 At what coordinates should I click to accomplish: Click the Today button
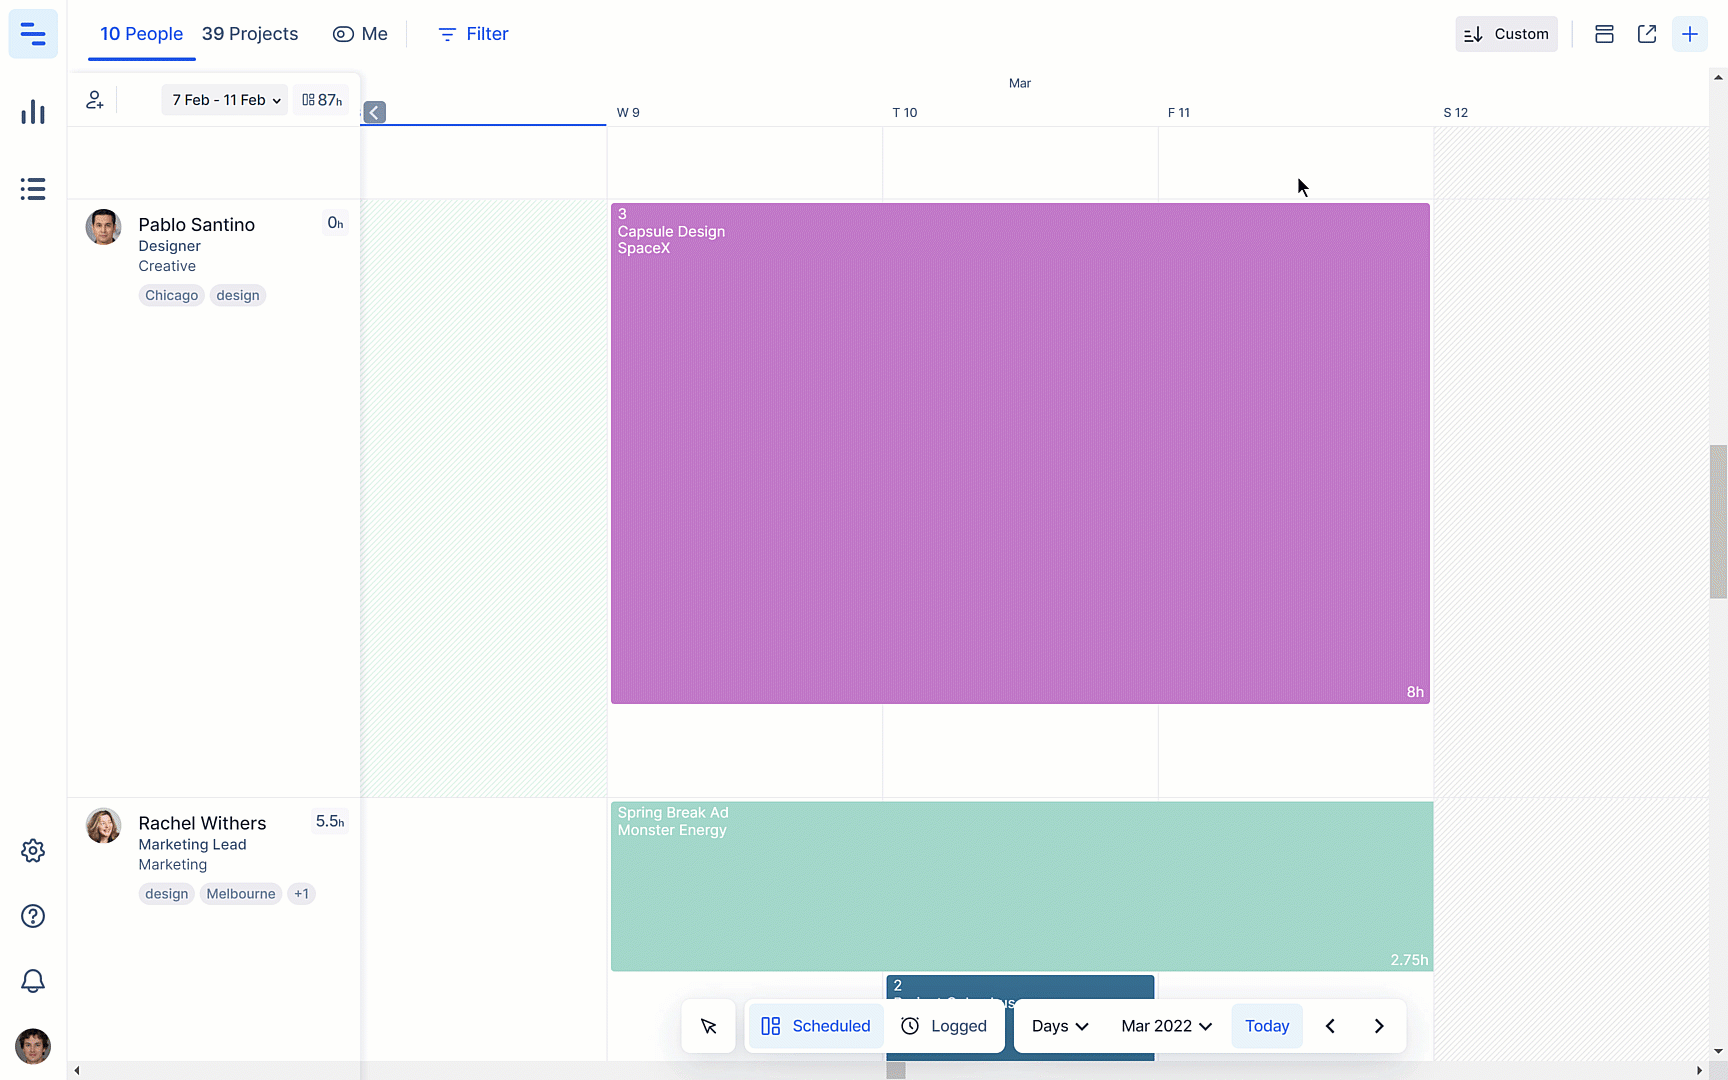pos(1267,1025)
